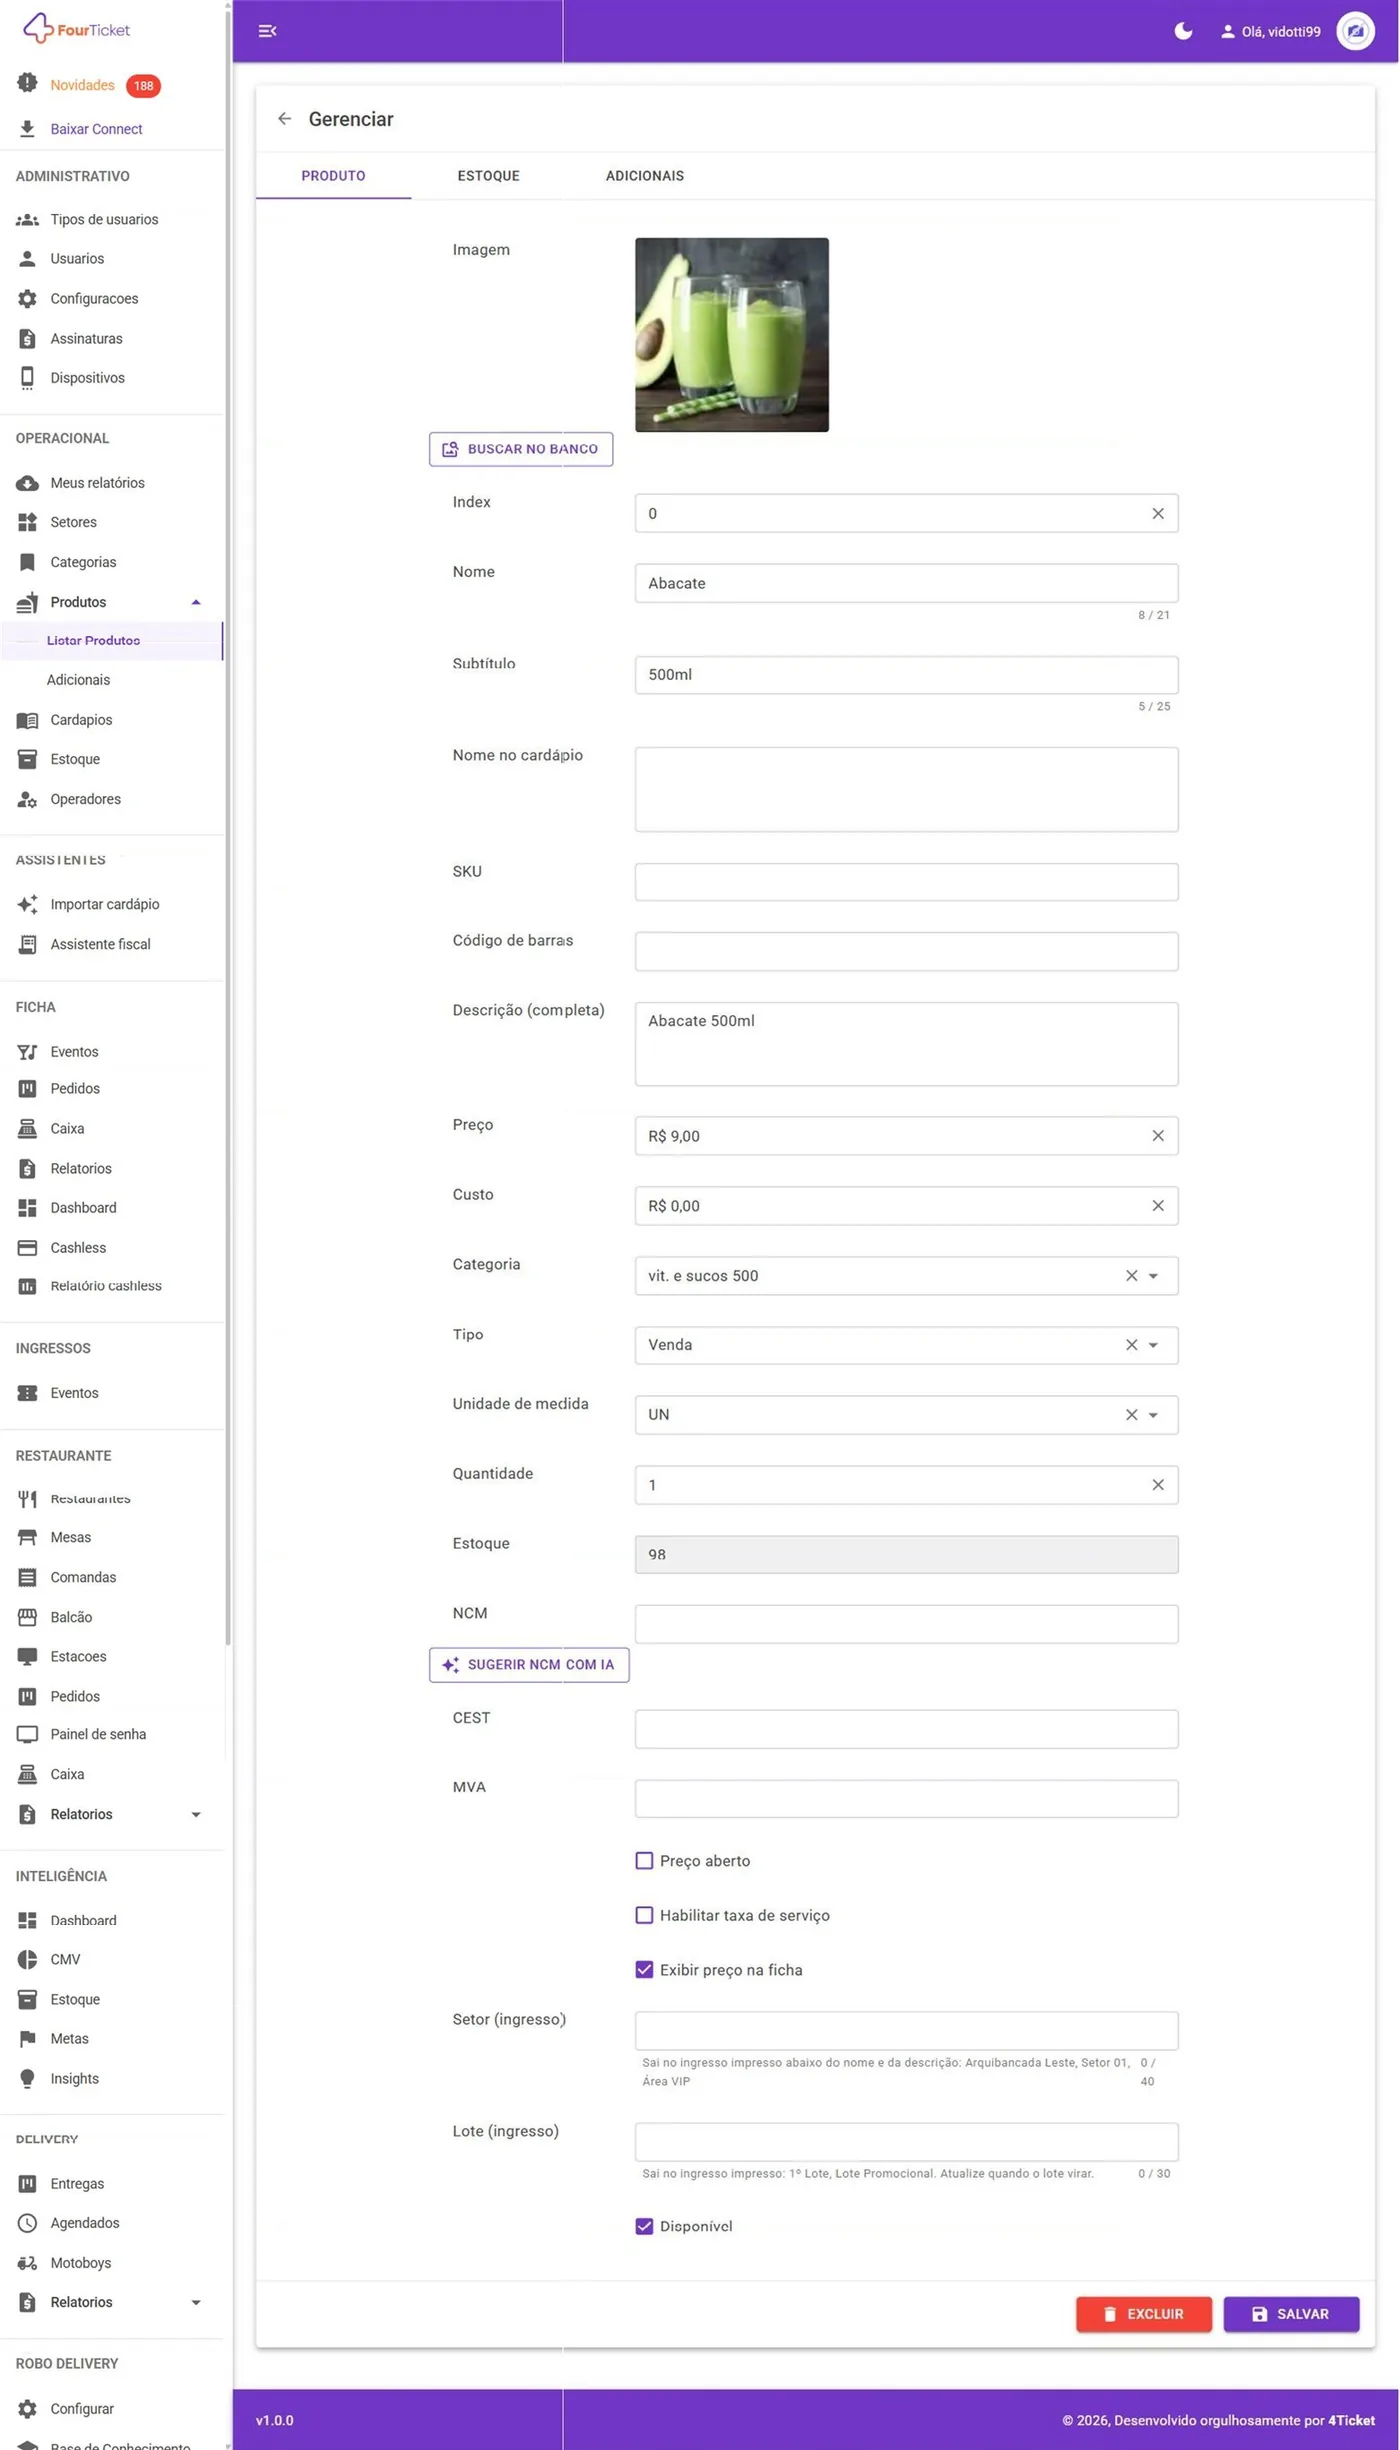Open Novidades notifications icon
Image resolution: width=1400 pixels, height=2450 pixels.
[x=27, y=84]
